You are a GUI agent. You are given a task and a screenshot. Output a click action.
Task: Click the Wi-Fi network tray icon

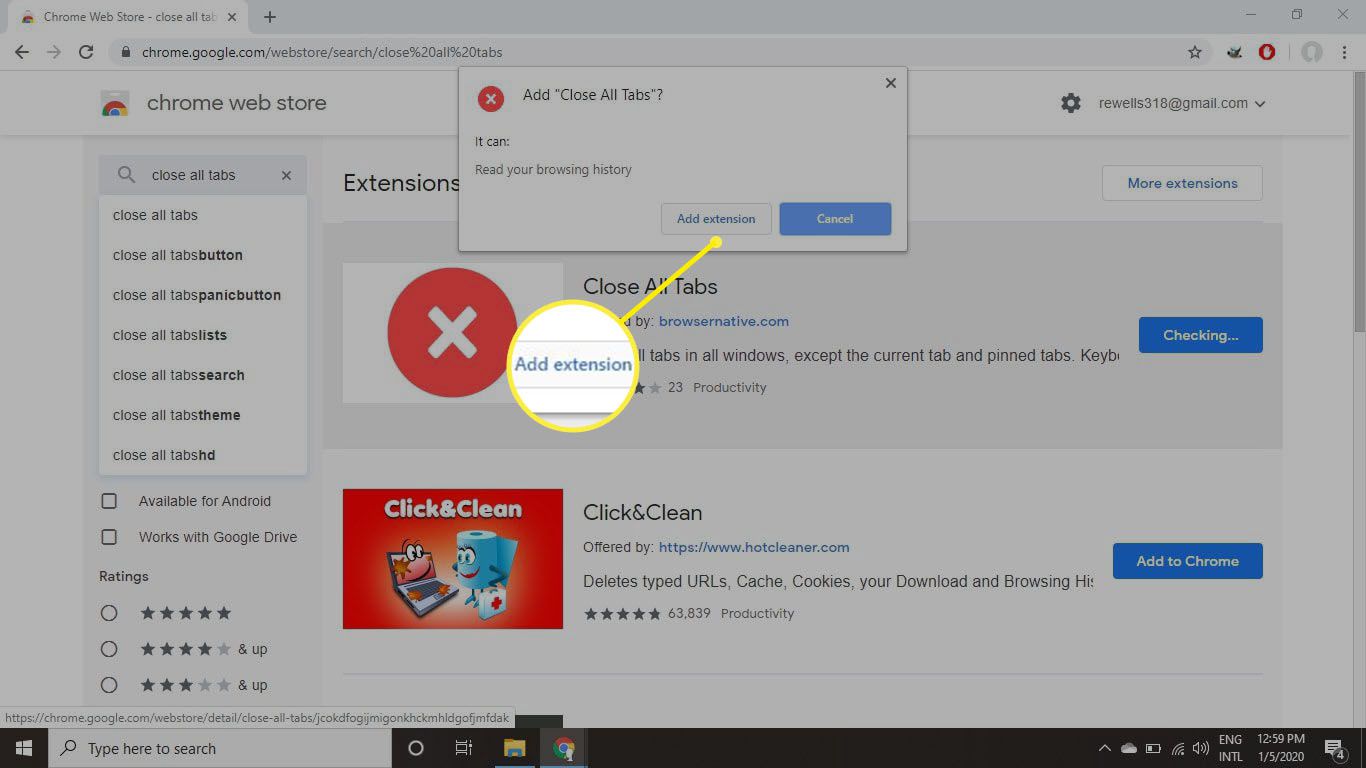click(1177, 748)
